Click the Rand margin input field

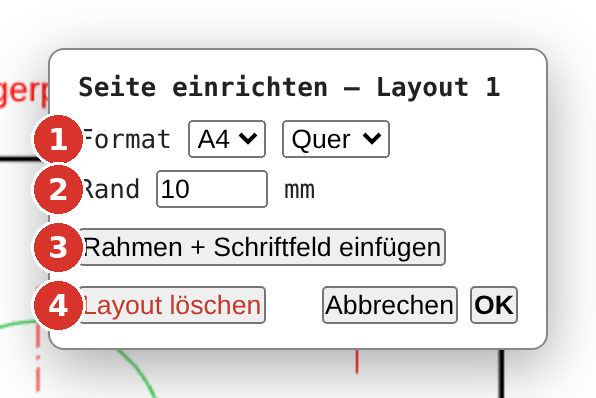[212, 189]
